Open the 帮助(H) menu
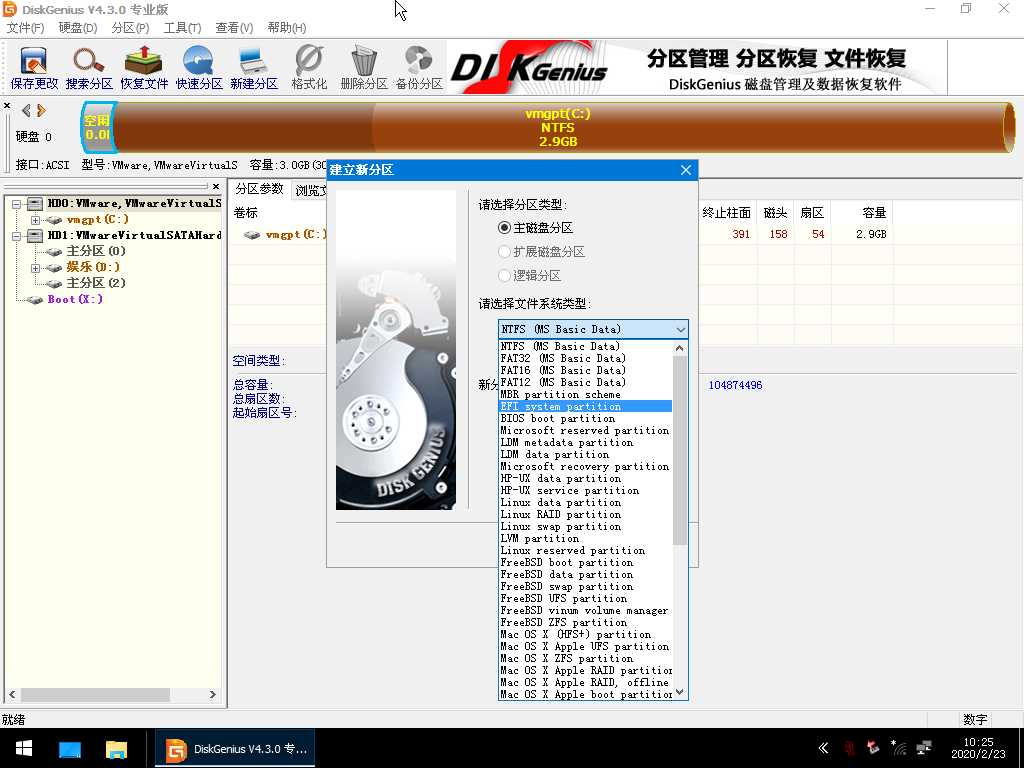The width and height of the screenshot is (1024, 768). click(287, 27)
